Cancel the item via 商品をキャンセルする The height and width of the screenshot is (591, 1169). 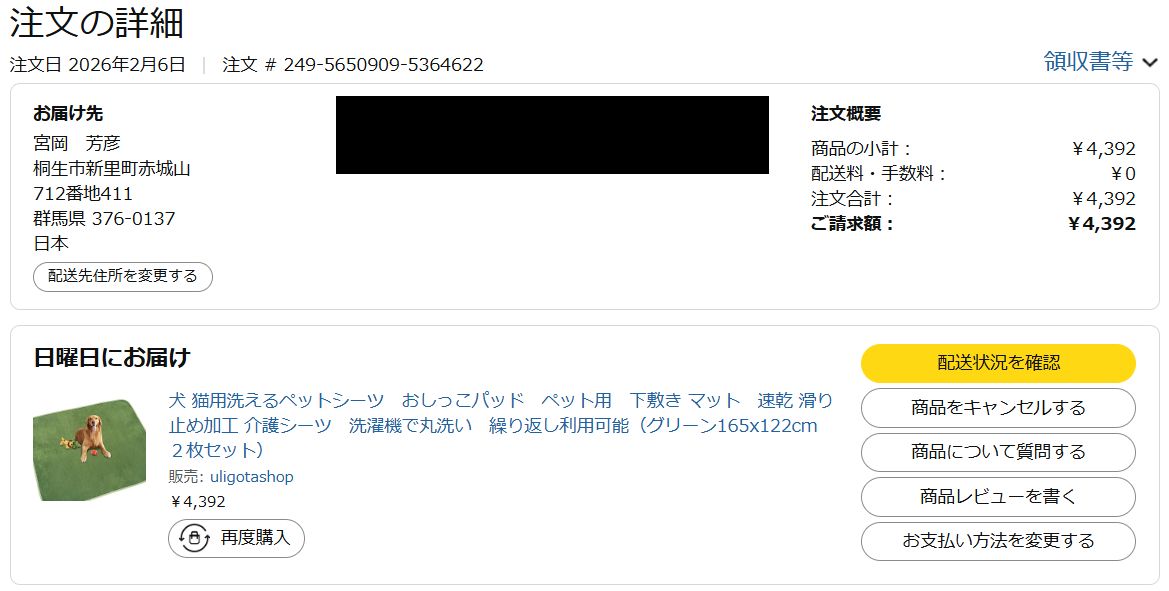(x=998, y=408)
